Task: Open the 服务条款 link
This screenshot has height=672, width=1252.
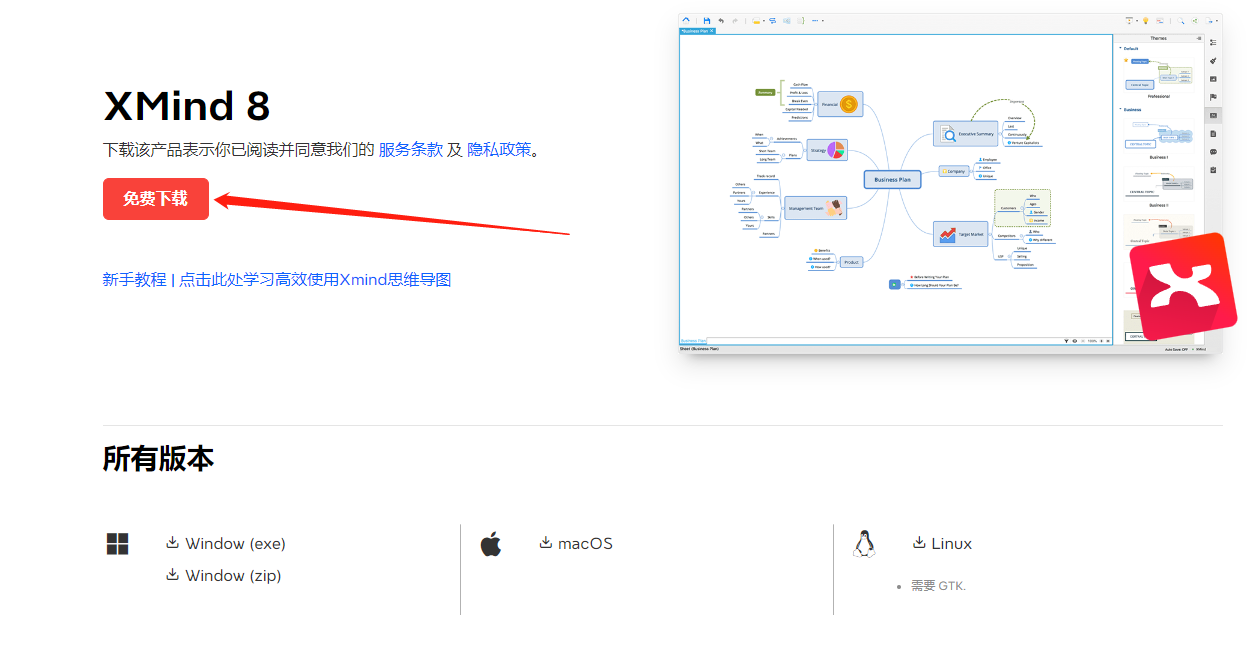Action: point(410,150)
